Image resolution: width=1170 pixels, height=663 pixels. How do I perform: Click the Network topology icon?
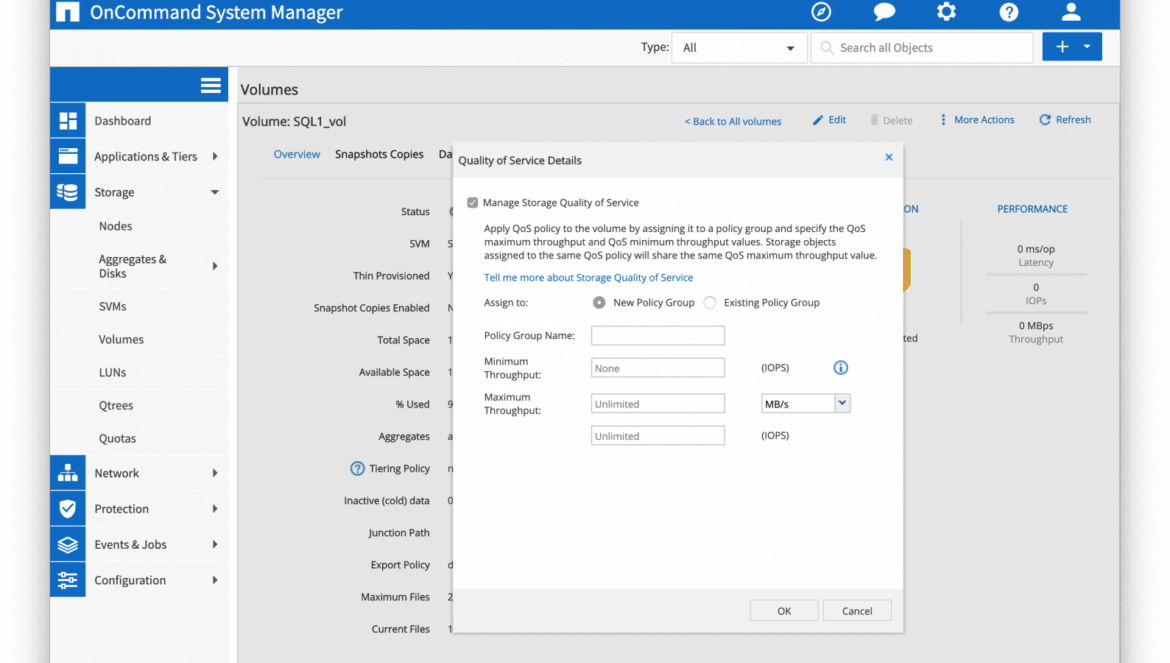68,473
